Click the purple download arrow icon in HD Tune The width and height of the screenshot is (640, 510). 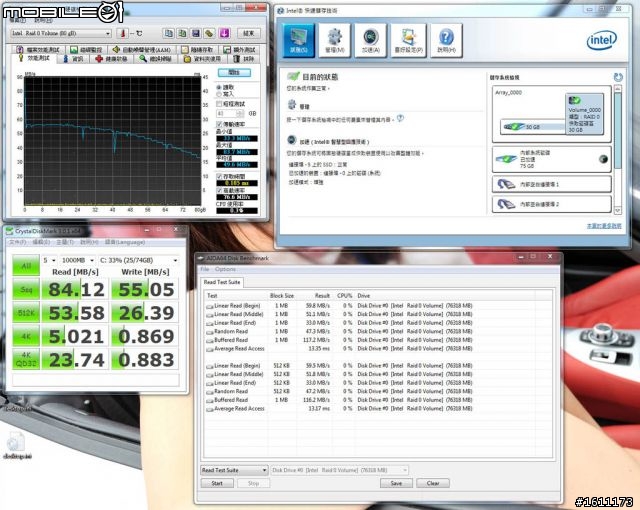(224, 33)
